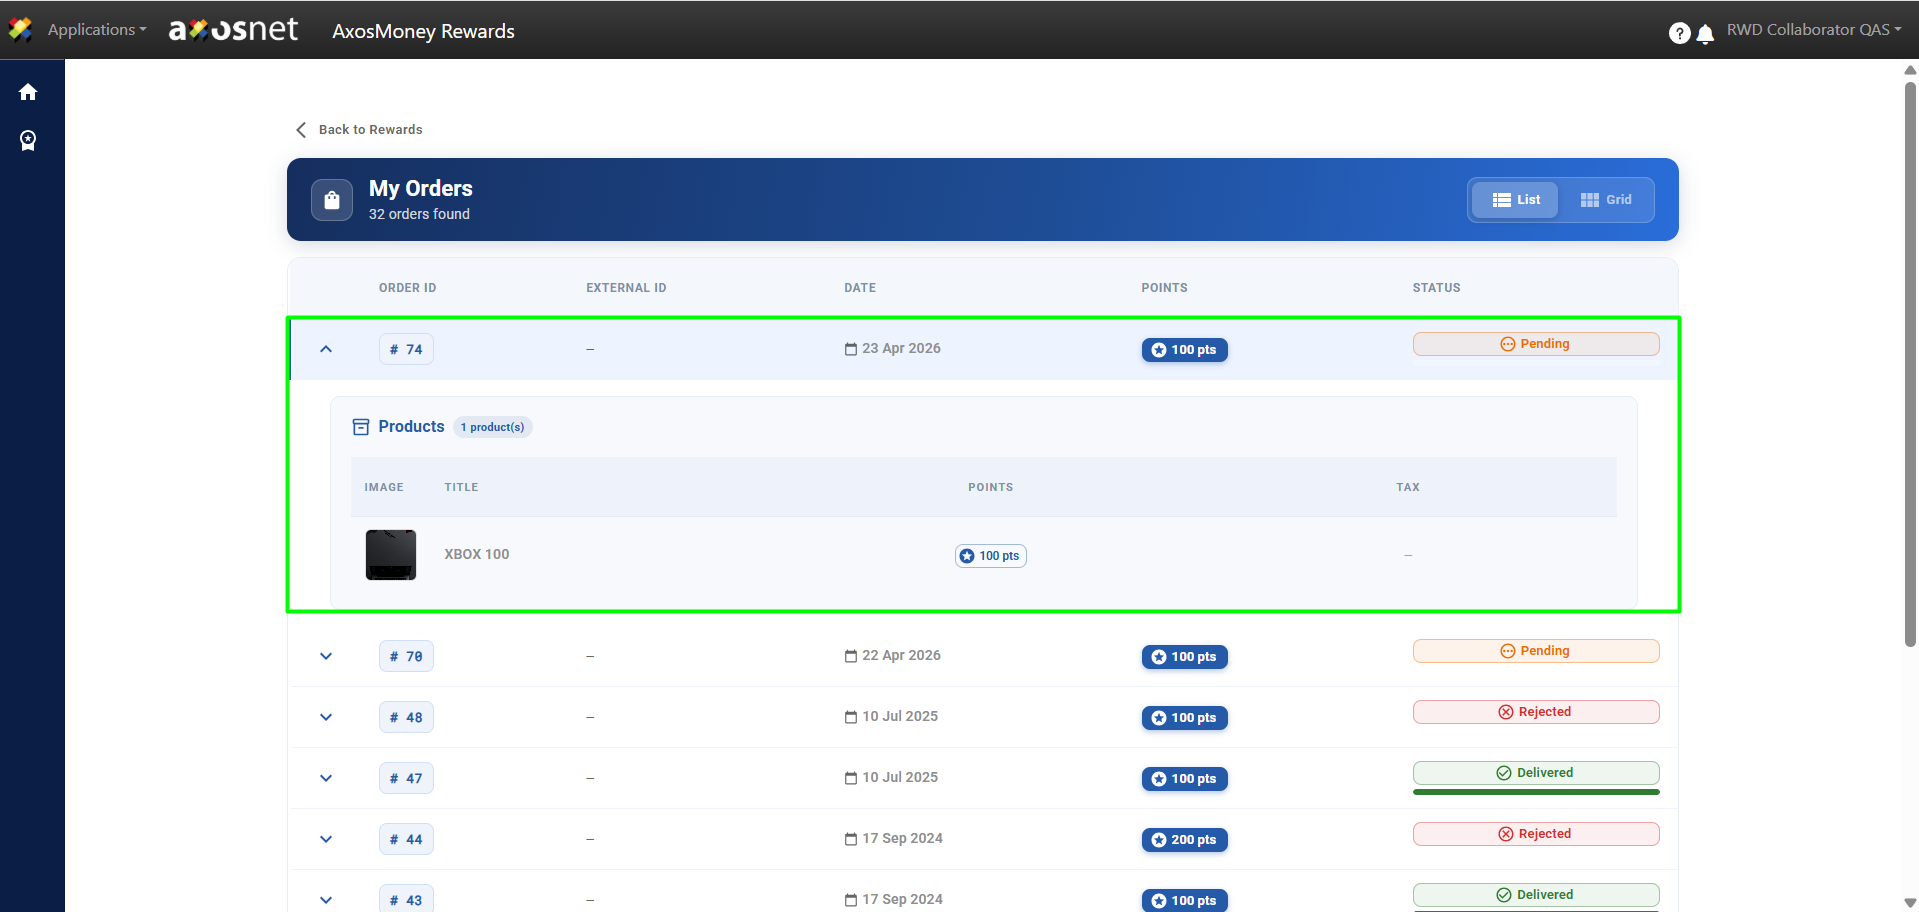Image resolution: width=1919 pixels, height=912 pixels.
Task: Switch to Grid view
Action: (1605, 200)
